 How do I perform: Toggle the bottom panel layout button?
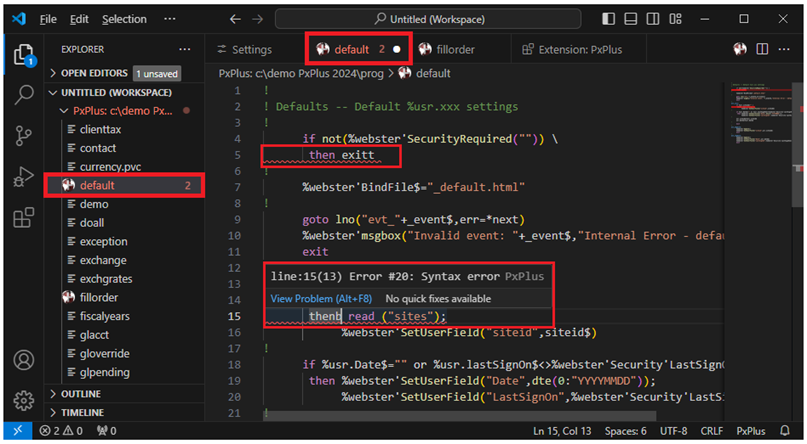pos(632,19)
